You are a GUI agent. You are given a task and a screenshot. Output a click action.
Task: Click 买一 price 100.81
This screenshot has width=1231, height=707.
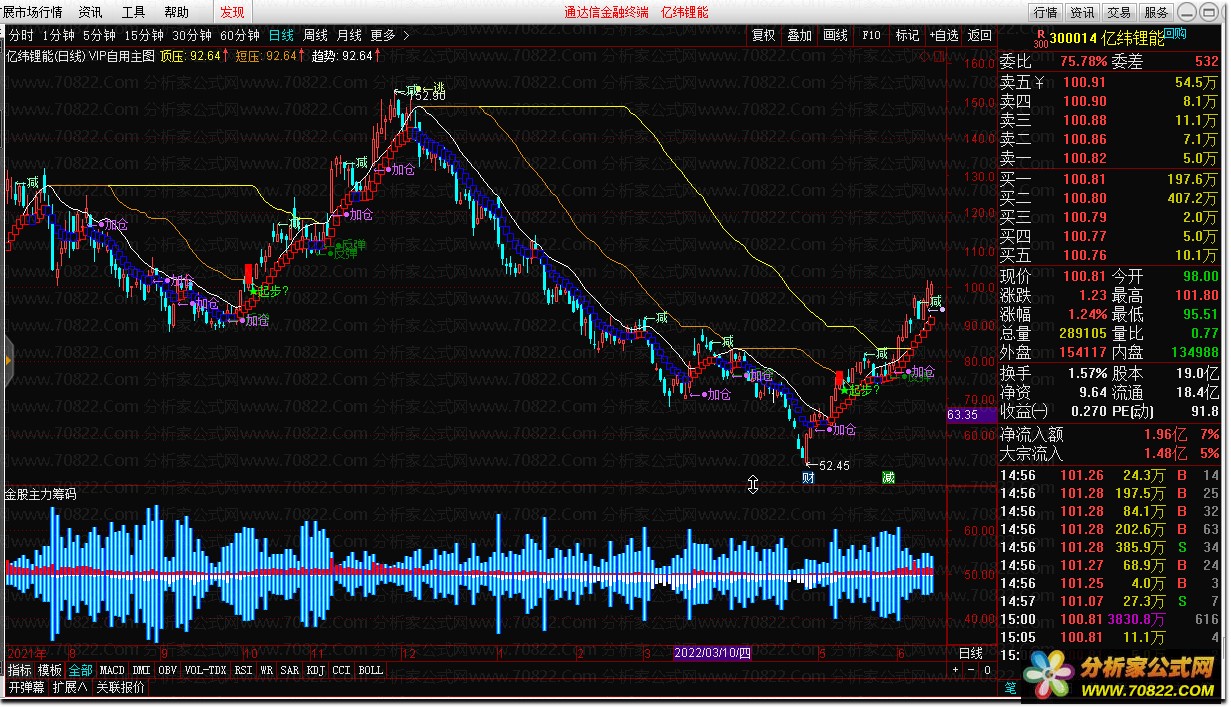(x=1084, y=180)
